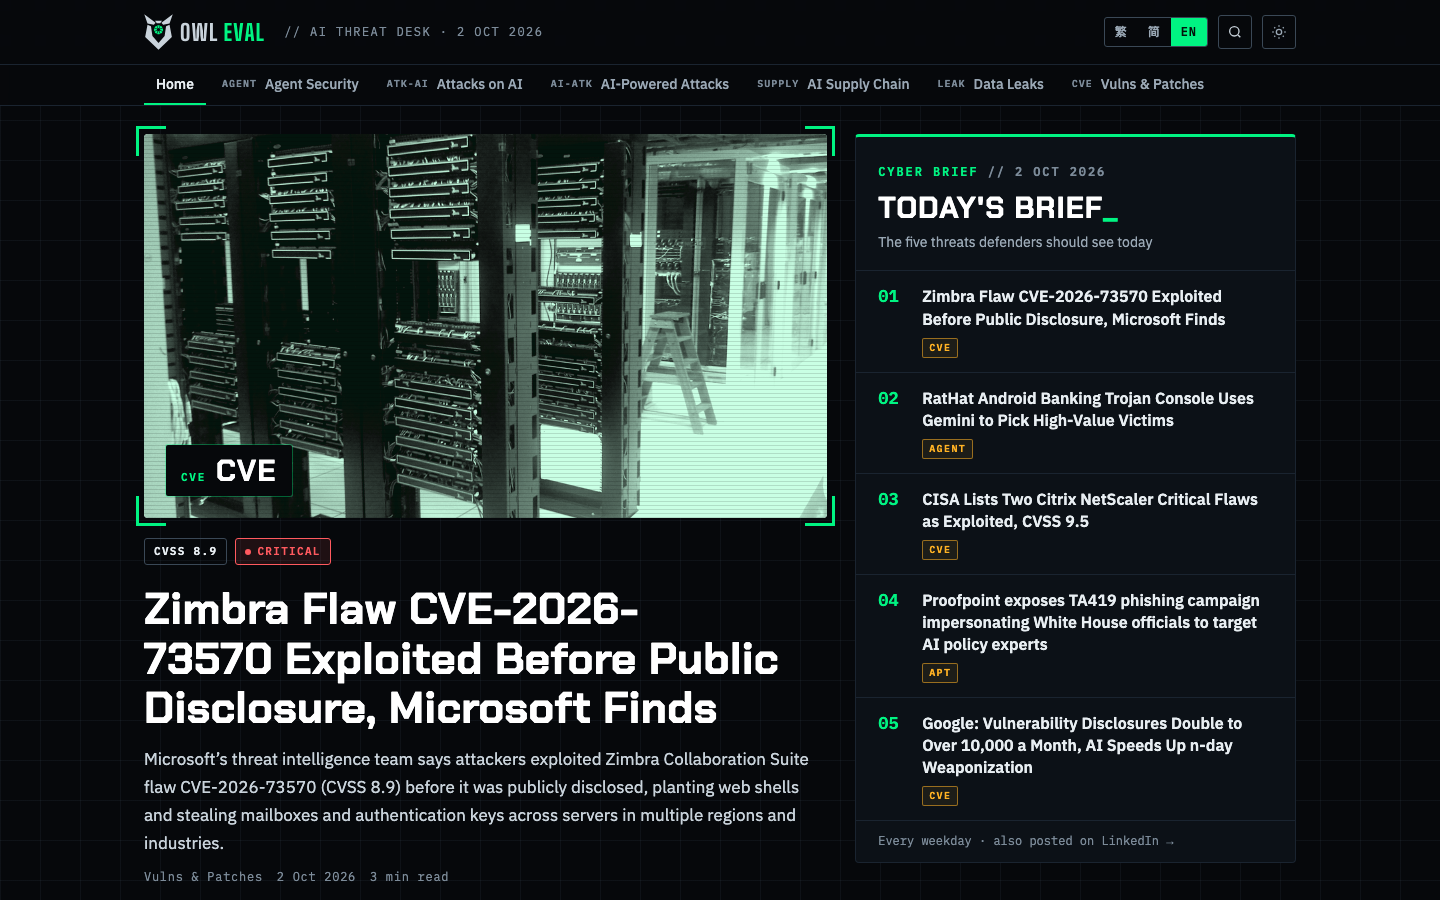This screenshot has width=1440, height=900.
Task: Click the article summary paragraph text
Action: [x=476, y=801]
